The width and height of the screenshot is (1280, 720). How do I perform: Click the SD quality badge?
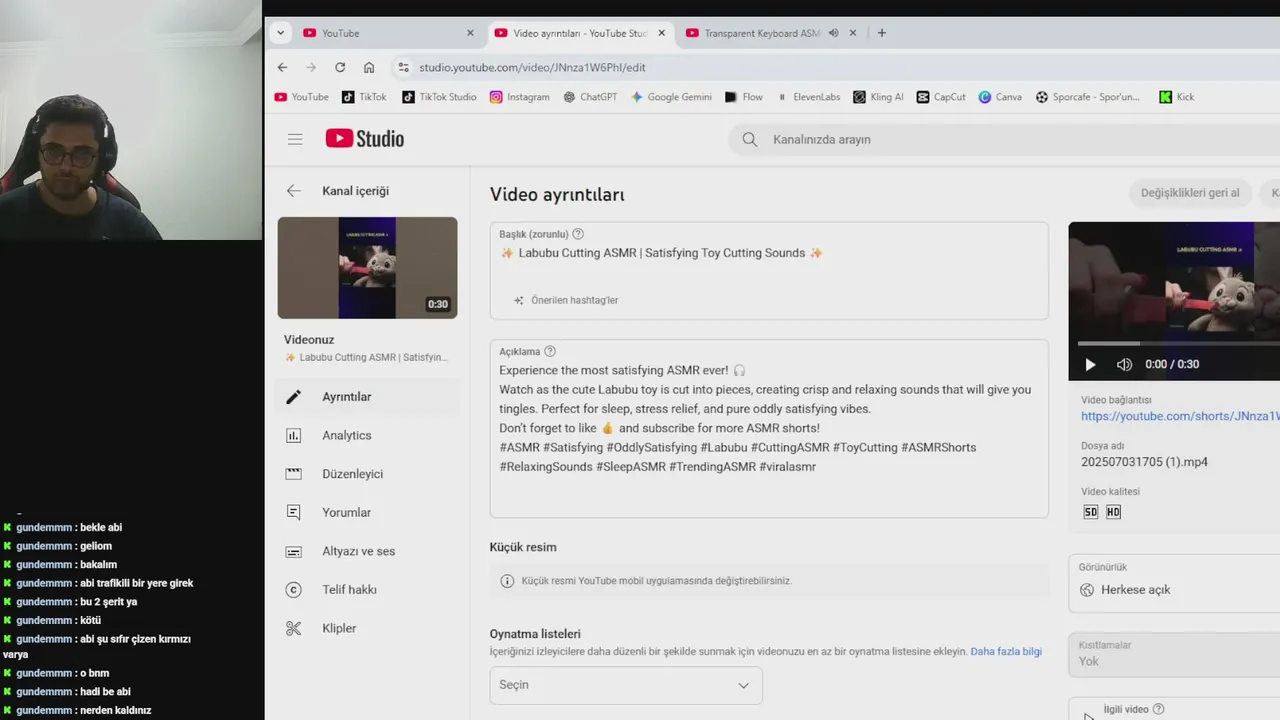[x=1090, y=512]
